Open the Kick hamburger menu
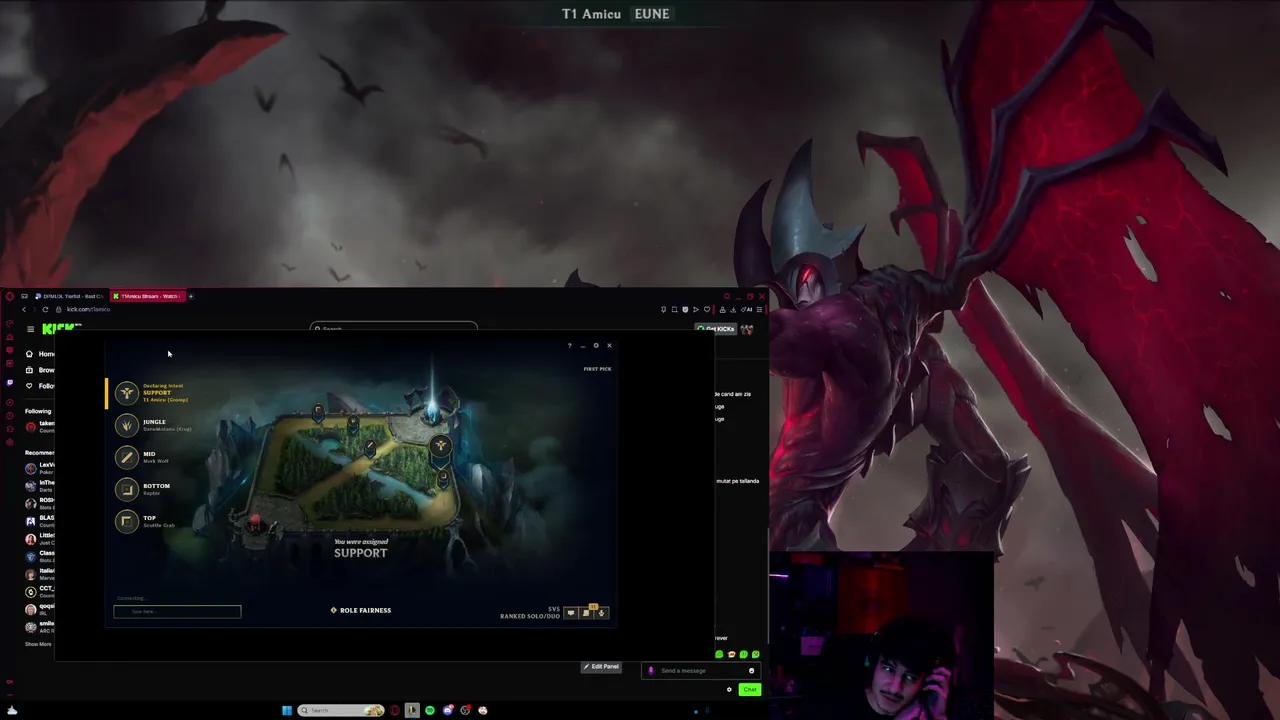 30,329
